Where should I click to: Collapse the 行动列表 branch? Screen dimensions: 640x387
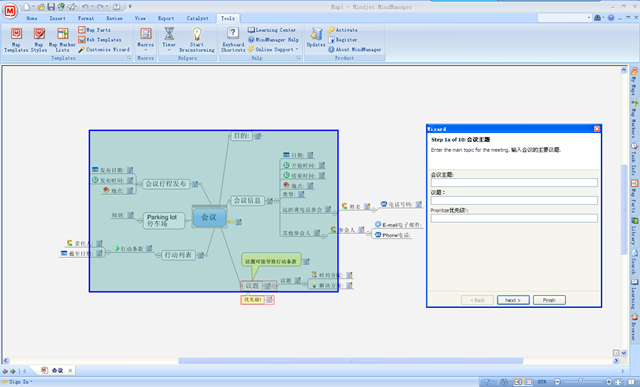[x=158, y=255]
